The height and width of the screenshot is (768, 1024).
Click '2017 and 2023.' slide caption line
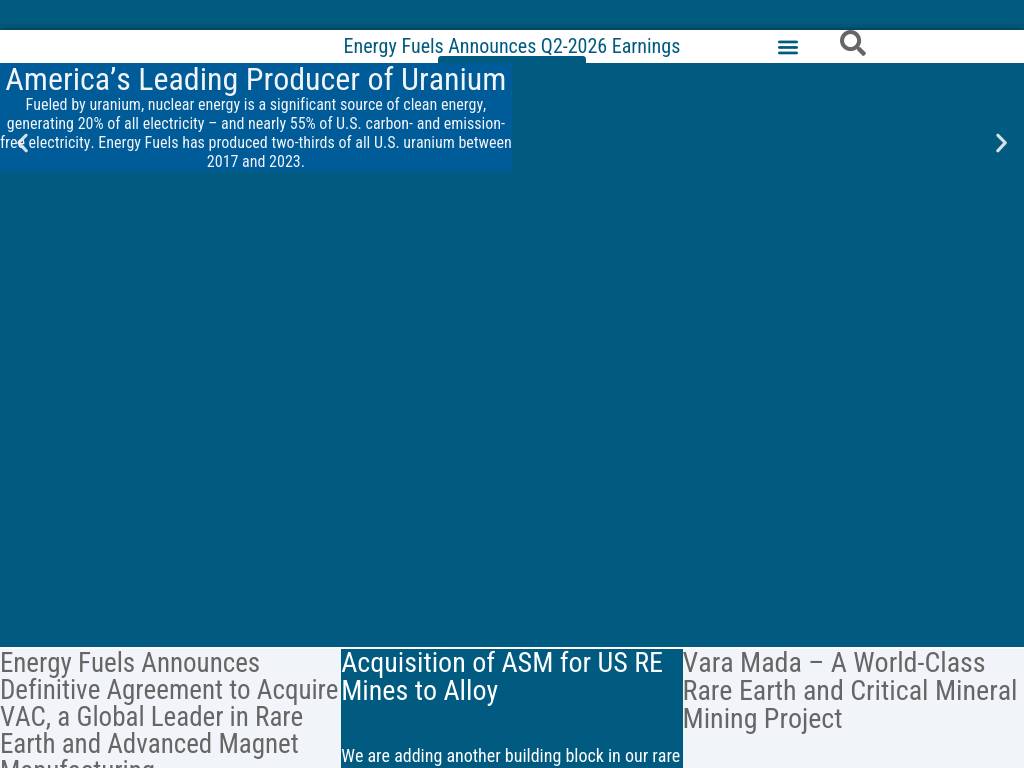tap(255, 161)
